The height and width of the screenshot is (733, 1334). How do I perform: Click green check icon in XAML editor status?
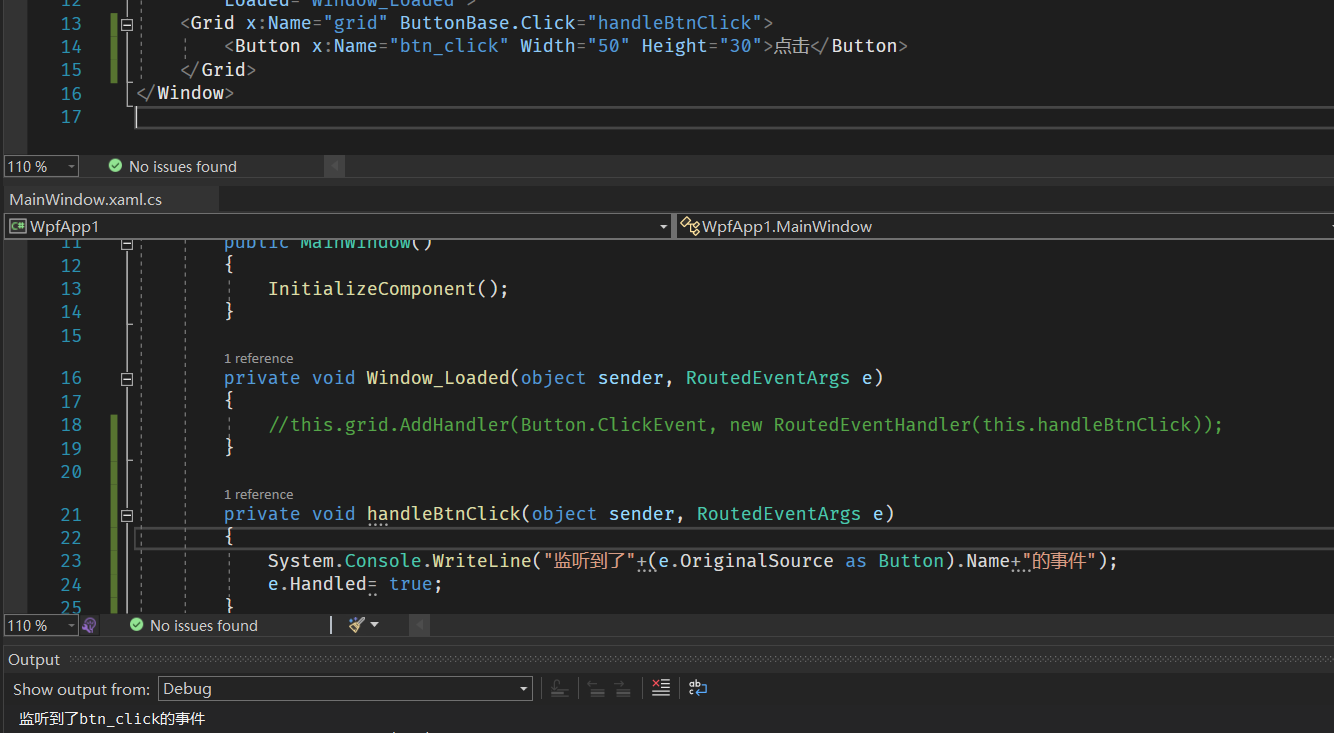click(x=115, y=166)
